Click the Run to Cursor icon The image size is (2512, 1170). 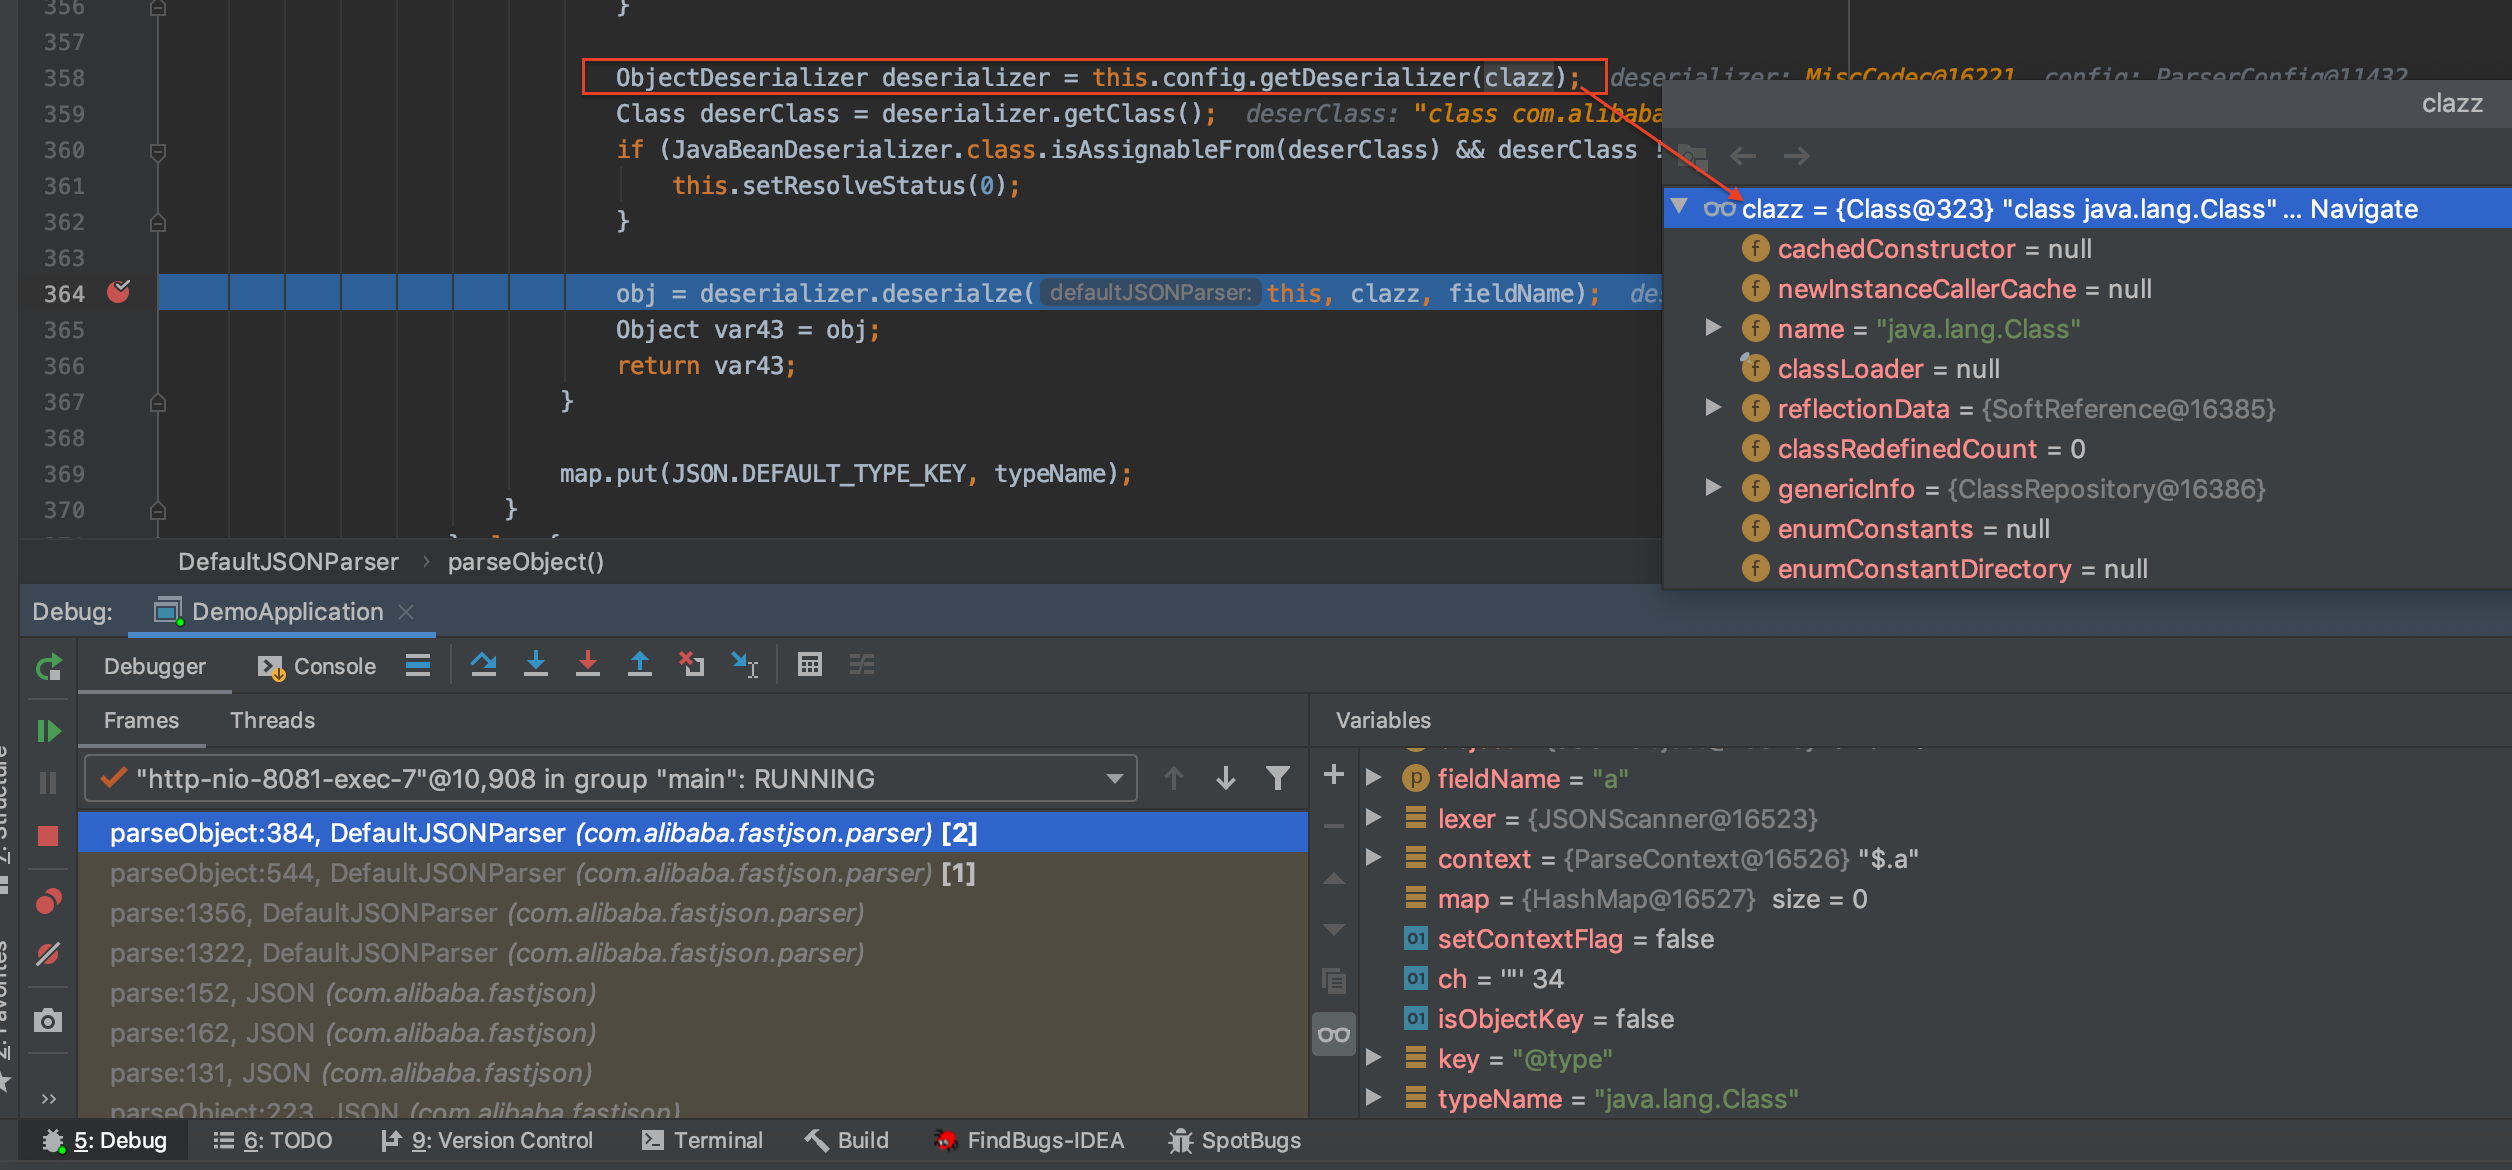pos(745,665)
